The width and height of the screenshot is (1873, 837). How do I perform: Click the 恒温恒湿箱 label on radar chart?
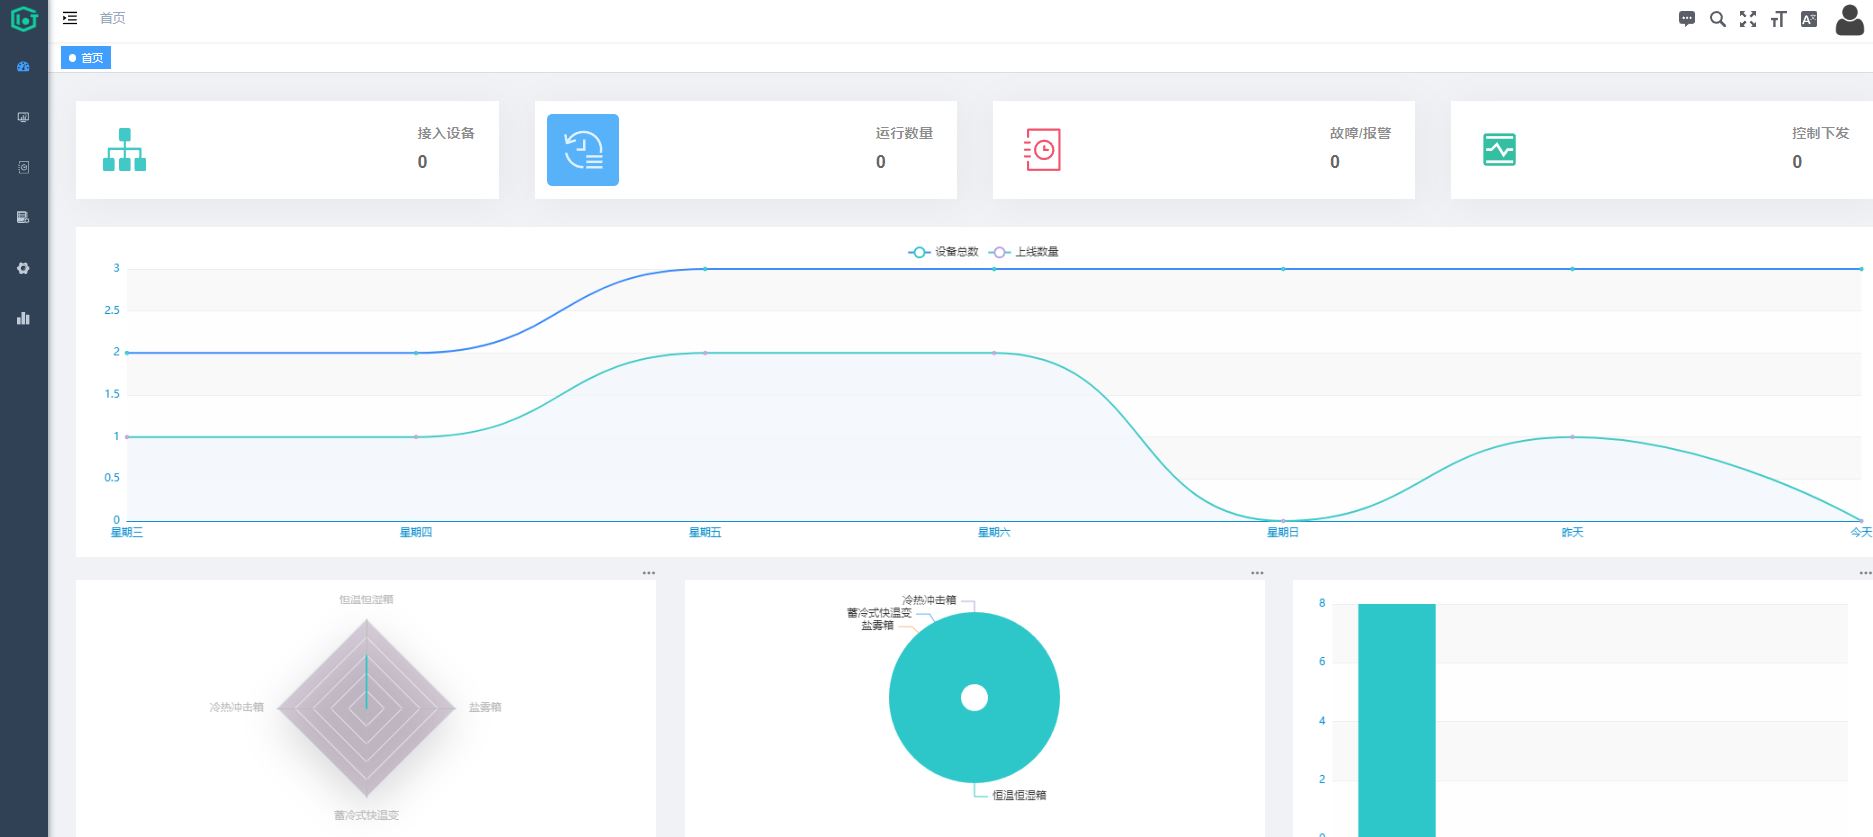pos(366,600)
